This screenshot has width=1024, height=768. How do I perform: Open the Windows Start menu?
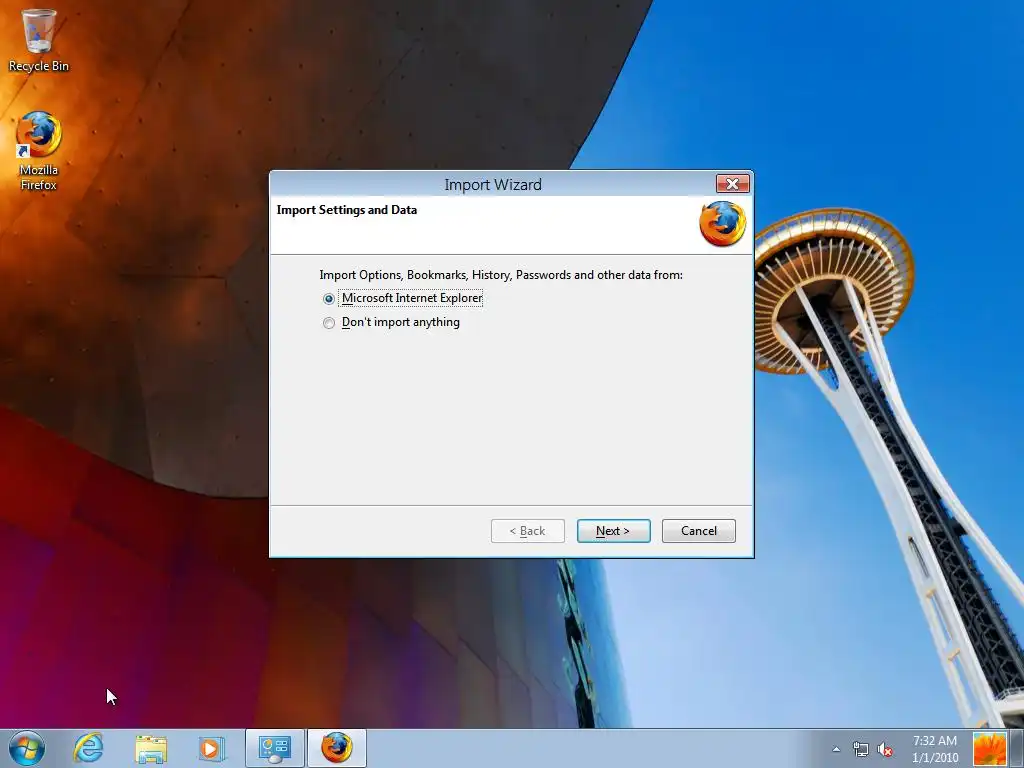pyautogui.click(x=27, y=748)
